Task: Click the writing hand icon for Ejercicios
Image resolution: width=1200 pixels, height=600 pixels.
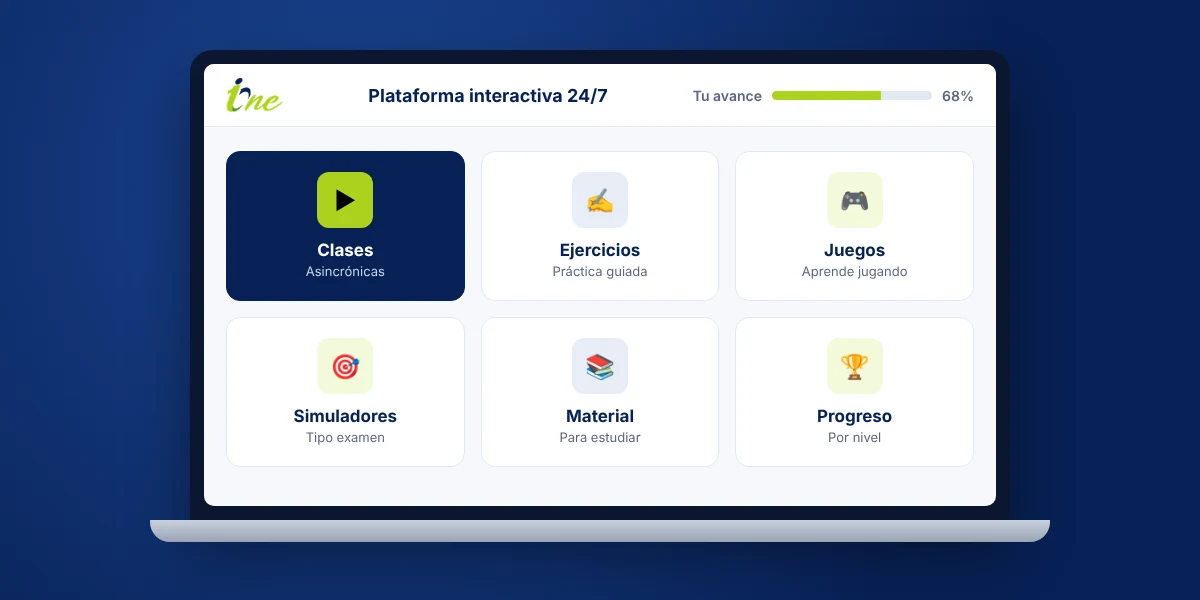Action: 600,200
